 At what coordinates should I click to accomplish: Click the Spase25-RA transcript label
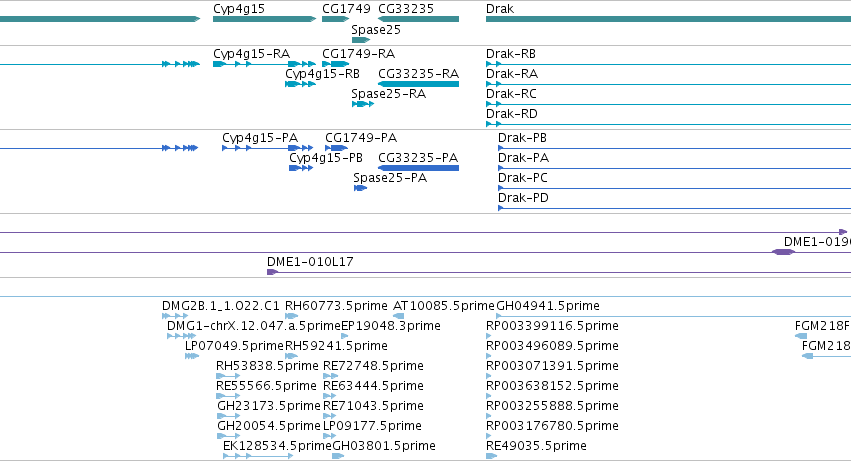(389, 94)
